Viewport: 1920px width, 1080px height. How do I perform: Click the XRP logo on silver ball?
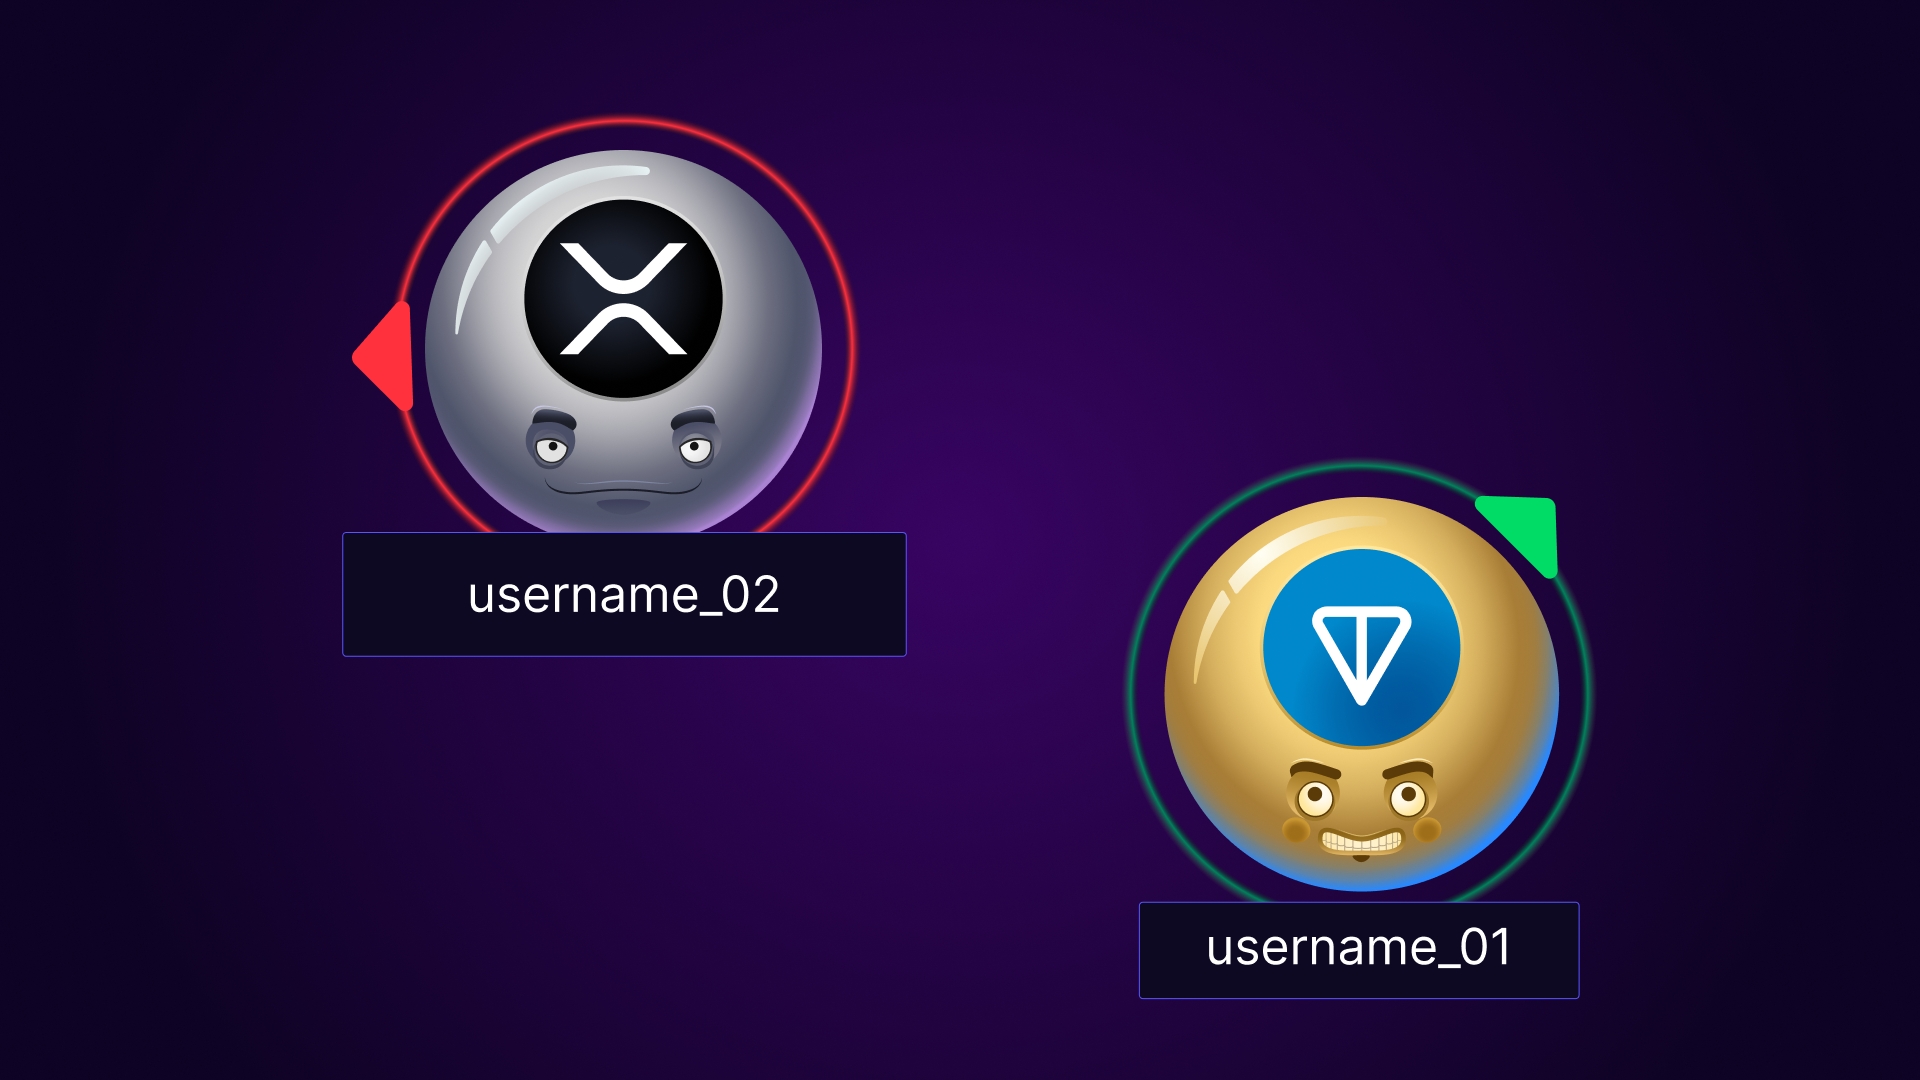[x=623, y=298]
